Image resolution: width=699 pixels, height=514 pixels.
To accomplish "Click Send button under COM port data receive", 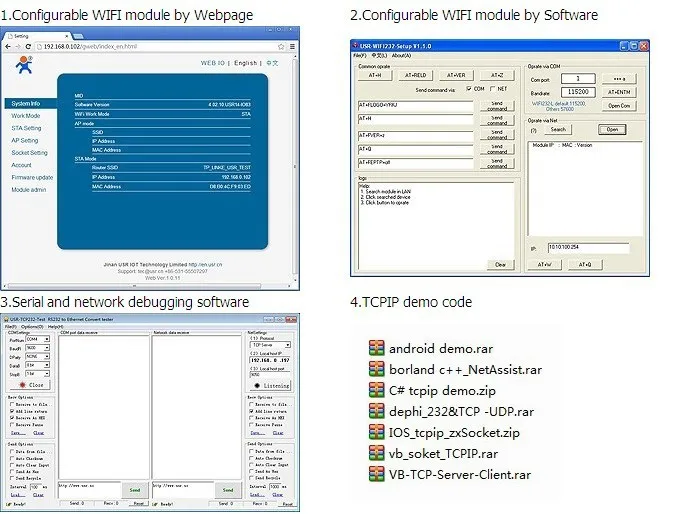I will 135,490.
